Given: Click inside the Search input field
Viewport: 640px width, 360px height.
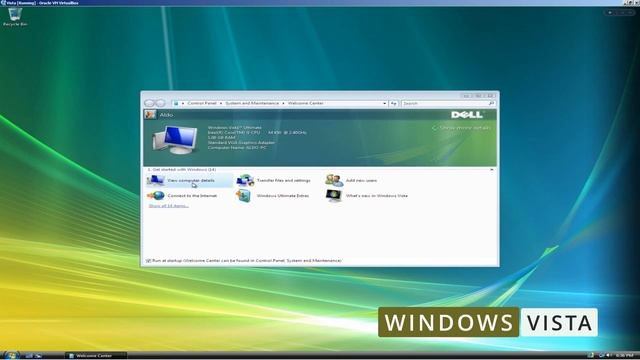Looking at the screenshot, I should click(444, 104).
